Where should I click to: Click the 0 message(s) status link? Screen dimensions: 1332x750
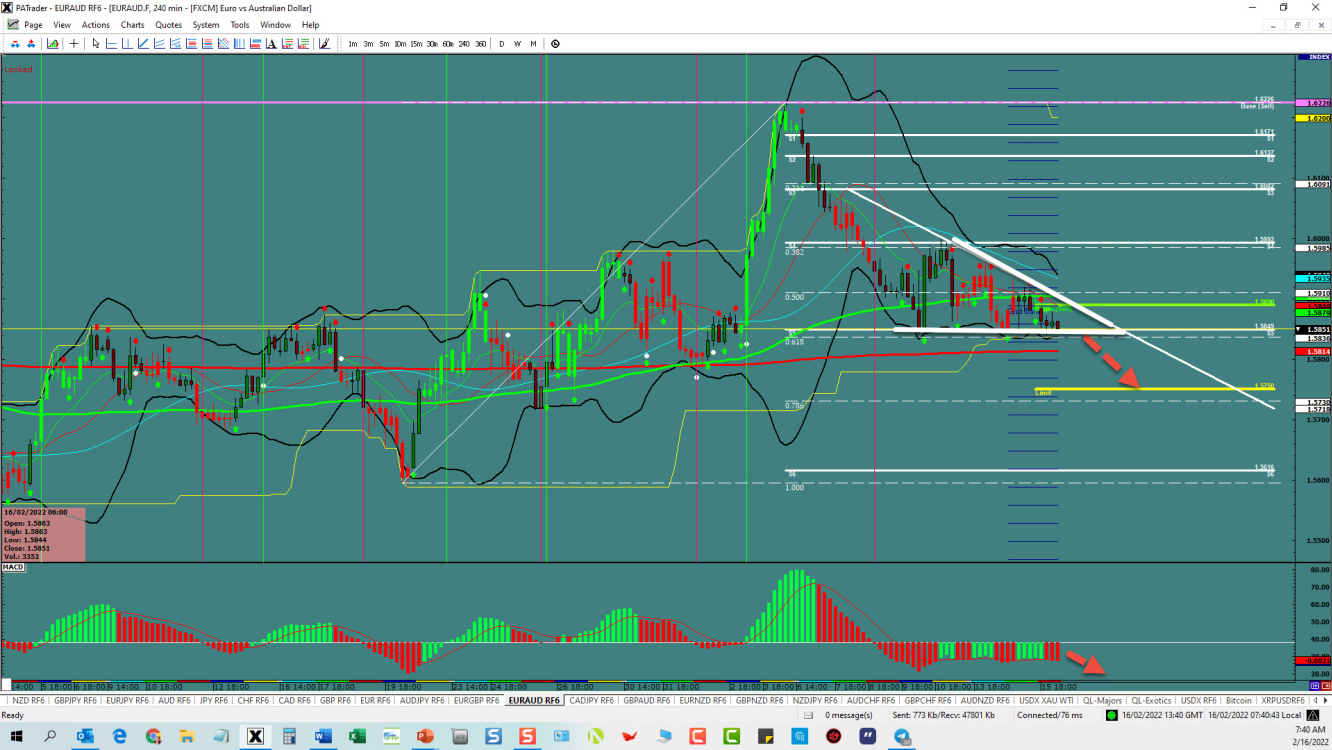click(x=848, y=714)
